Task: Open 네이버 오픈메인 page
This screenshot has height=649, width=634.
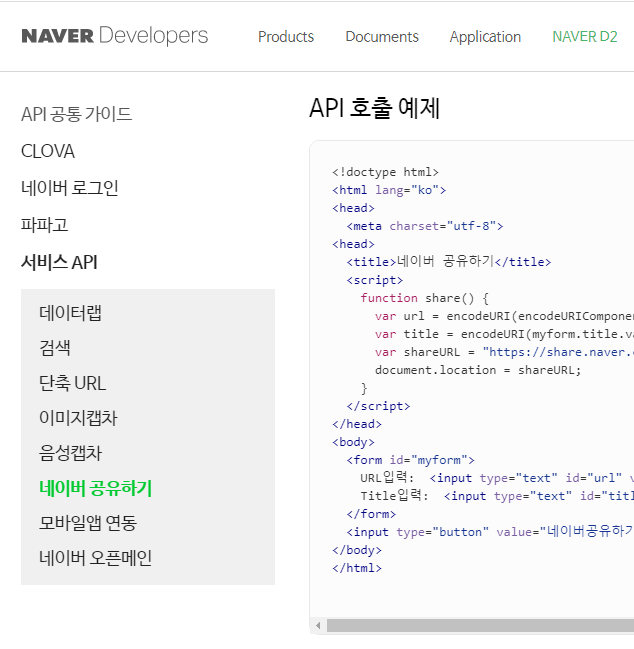Action: tap(96, 558)
